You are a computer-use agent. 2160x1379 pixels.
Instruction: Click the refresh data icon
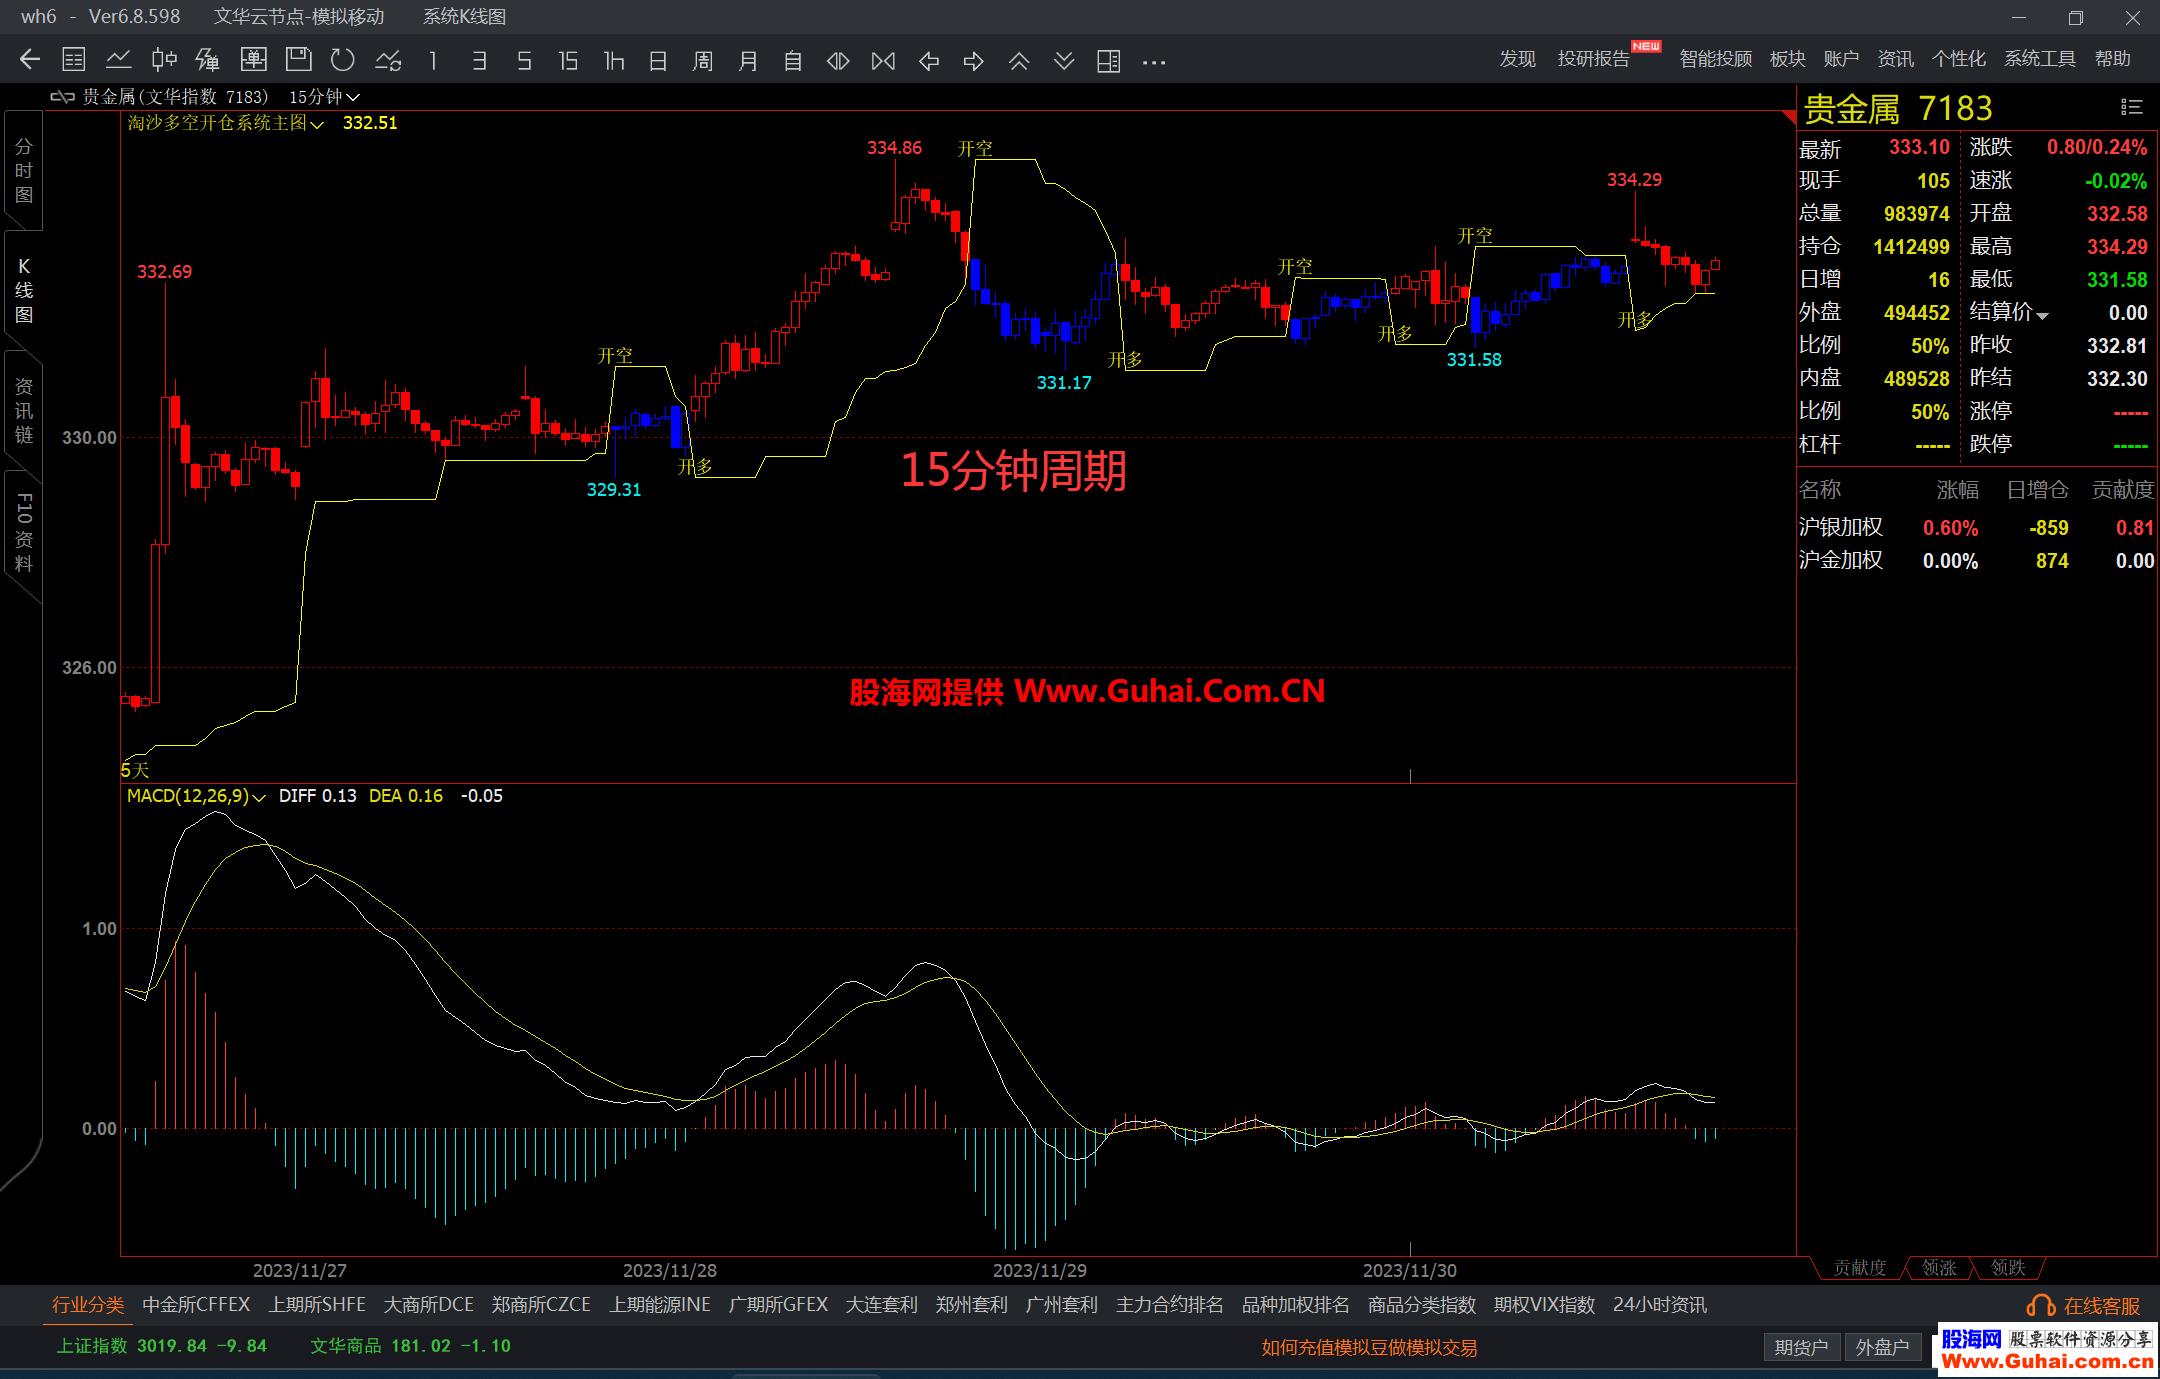pyautogui.click(x=343, y=60)
